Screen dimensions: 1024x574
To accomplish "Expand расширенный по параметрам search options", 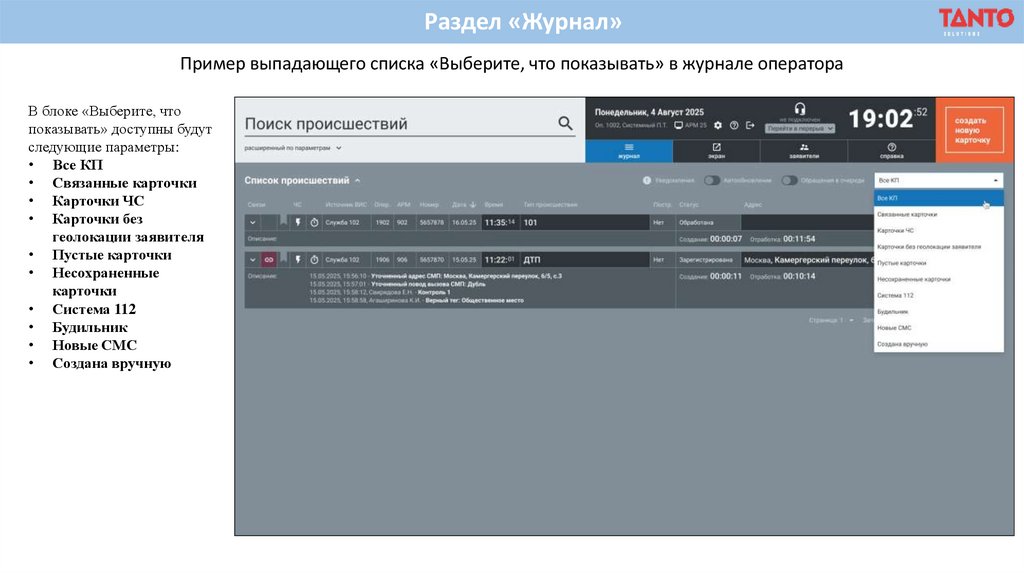I will [x=293, y=148].
